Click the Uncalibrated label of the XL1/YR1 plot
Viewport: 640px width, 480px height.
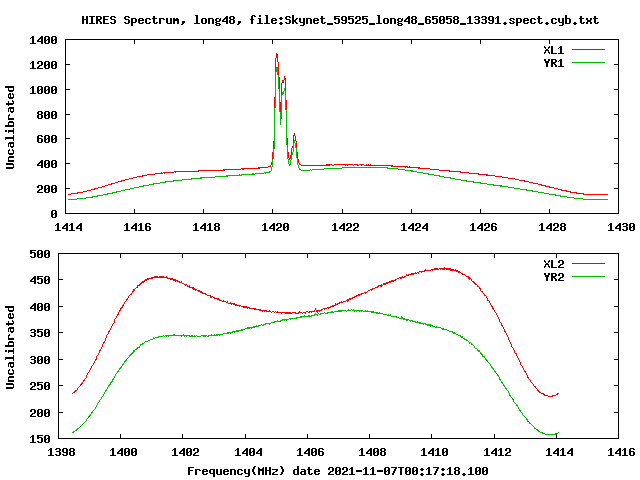tap(10, 127)
